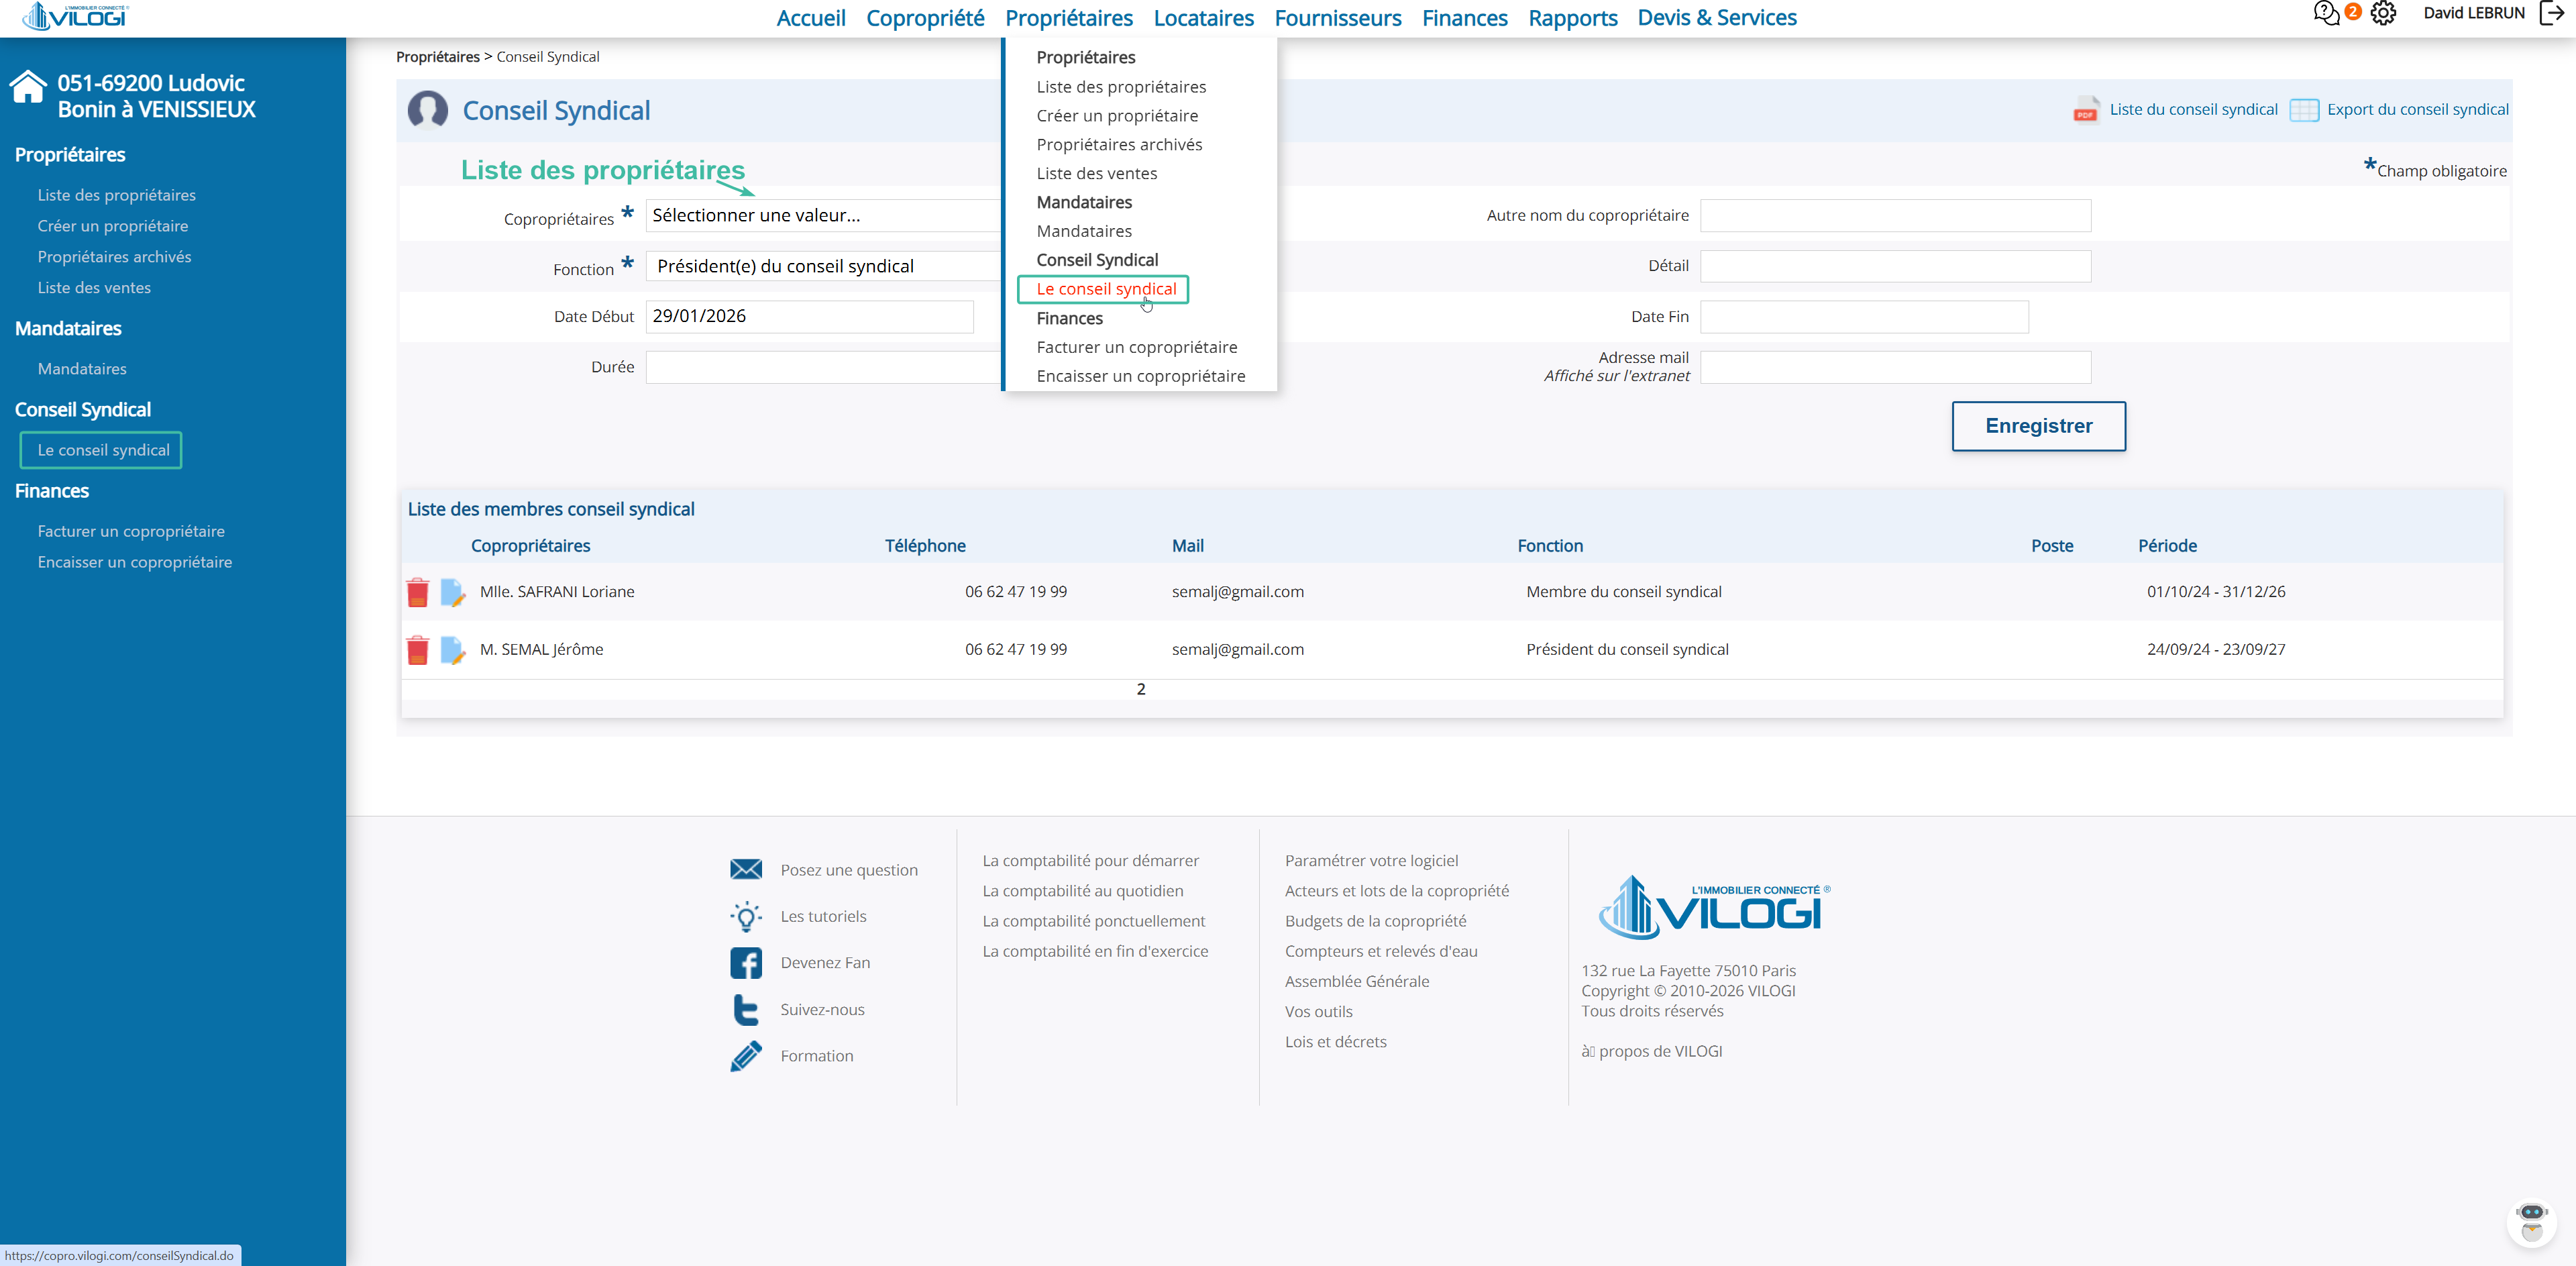The width and height of the screenshot is (2576, 1266).
Task: Open the Accueil menu
Action: 811,18
